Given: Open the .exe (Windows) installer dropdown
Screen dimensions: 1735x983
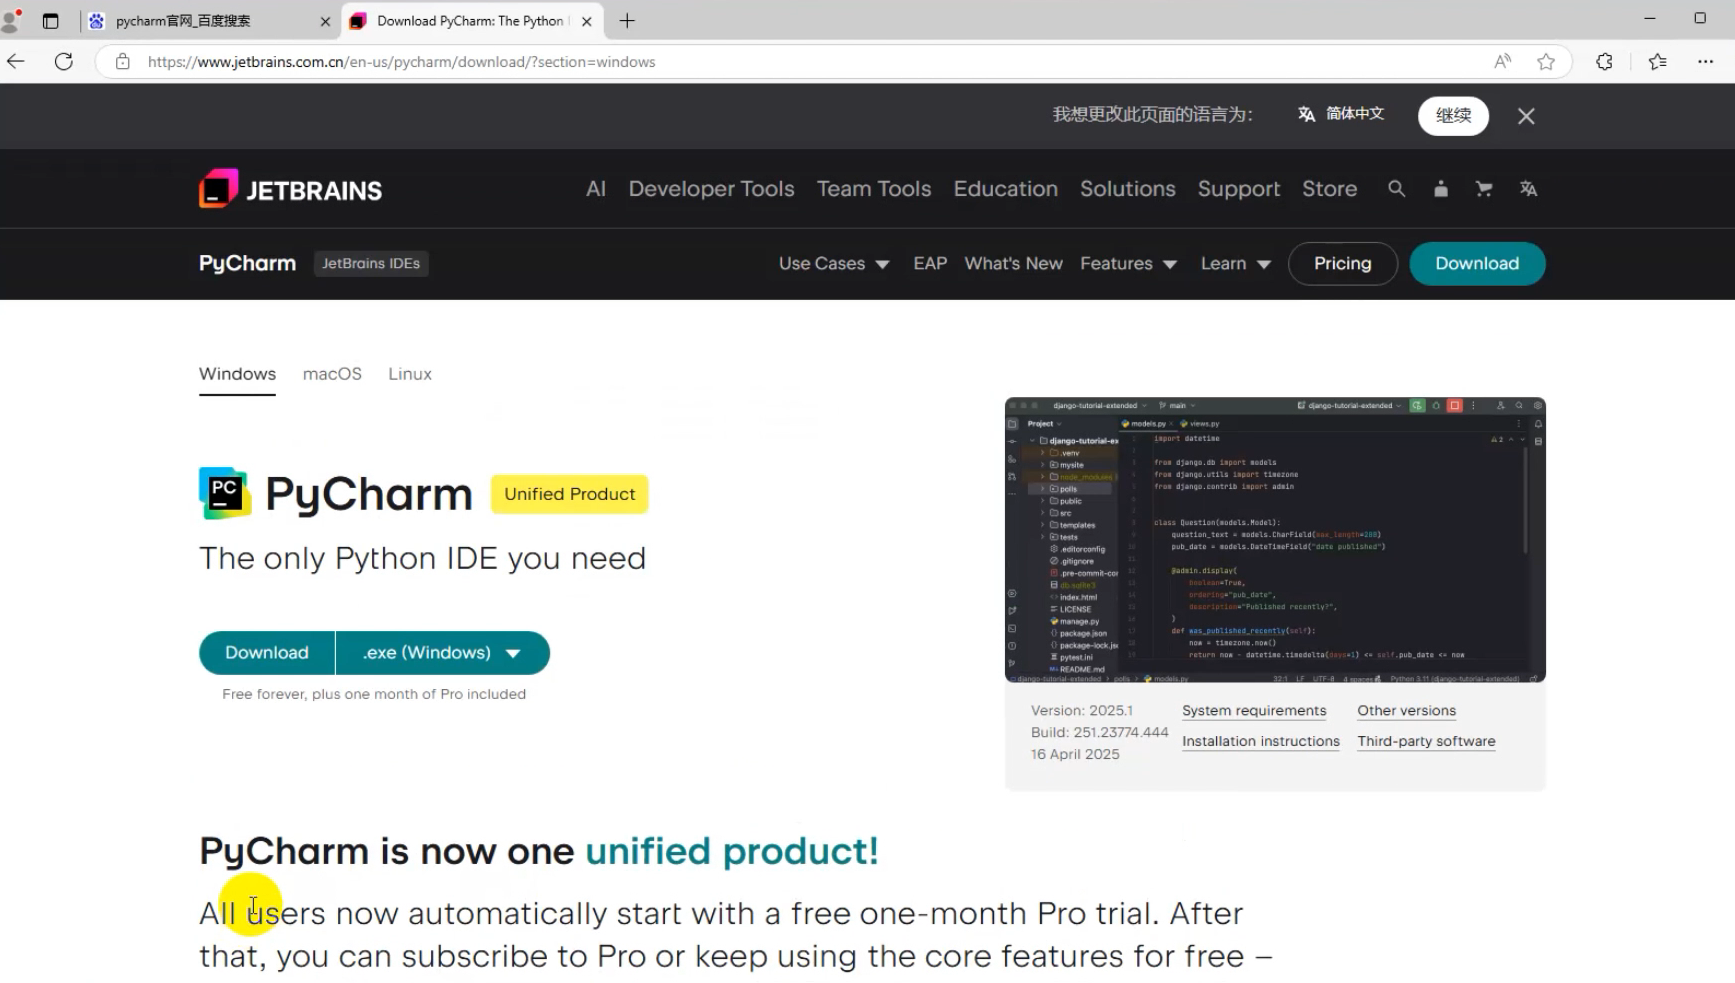Looking at the screenshot, I should click(x=442, y=653).
